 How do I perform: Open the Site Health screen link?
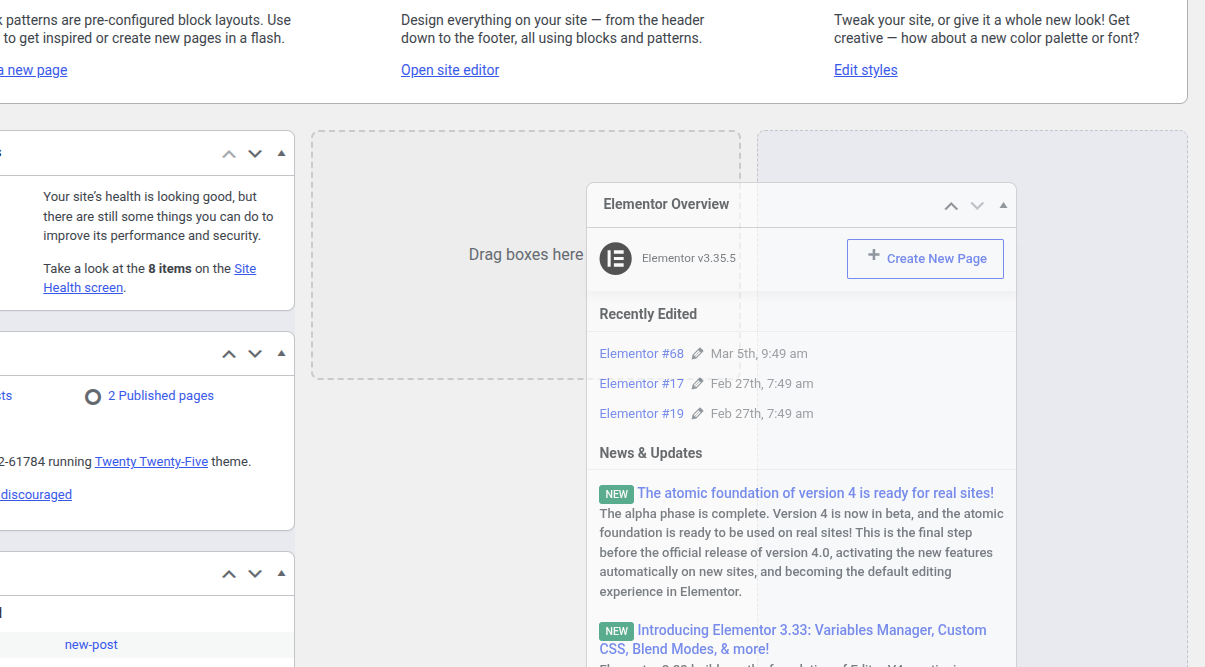tap(150, 278)
